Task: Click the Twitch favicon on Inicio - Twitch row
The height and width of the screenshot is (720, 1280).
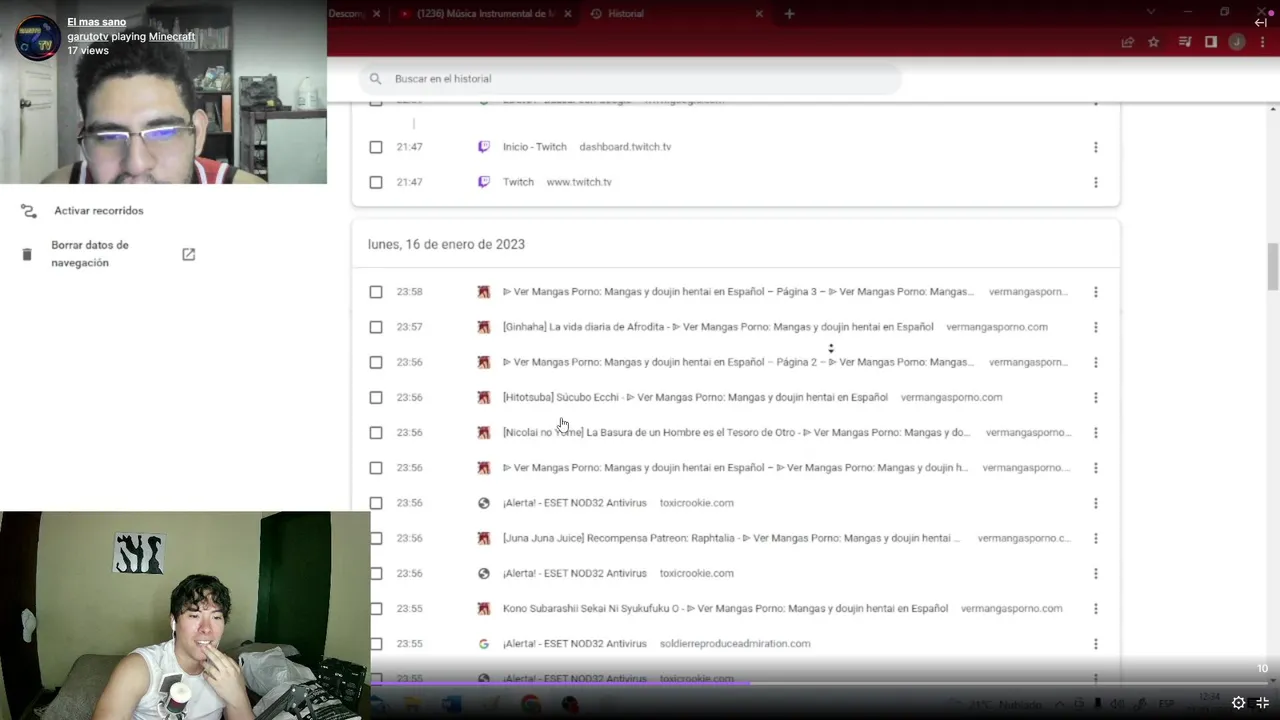Action: 484,147
